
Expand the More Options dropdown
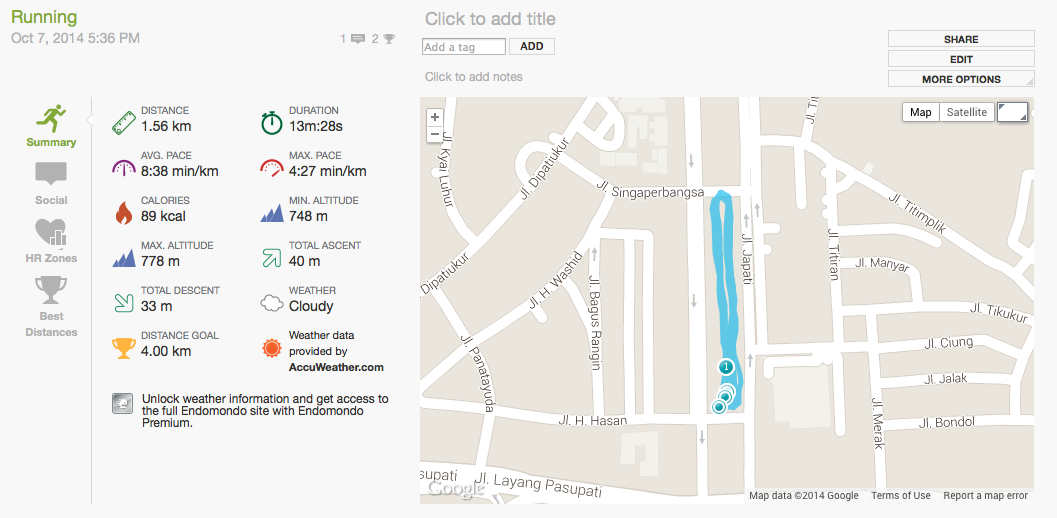(x=961, y=79)
